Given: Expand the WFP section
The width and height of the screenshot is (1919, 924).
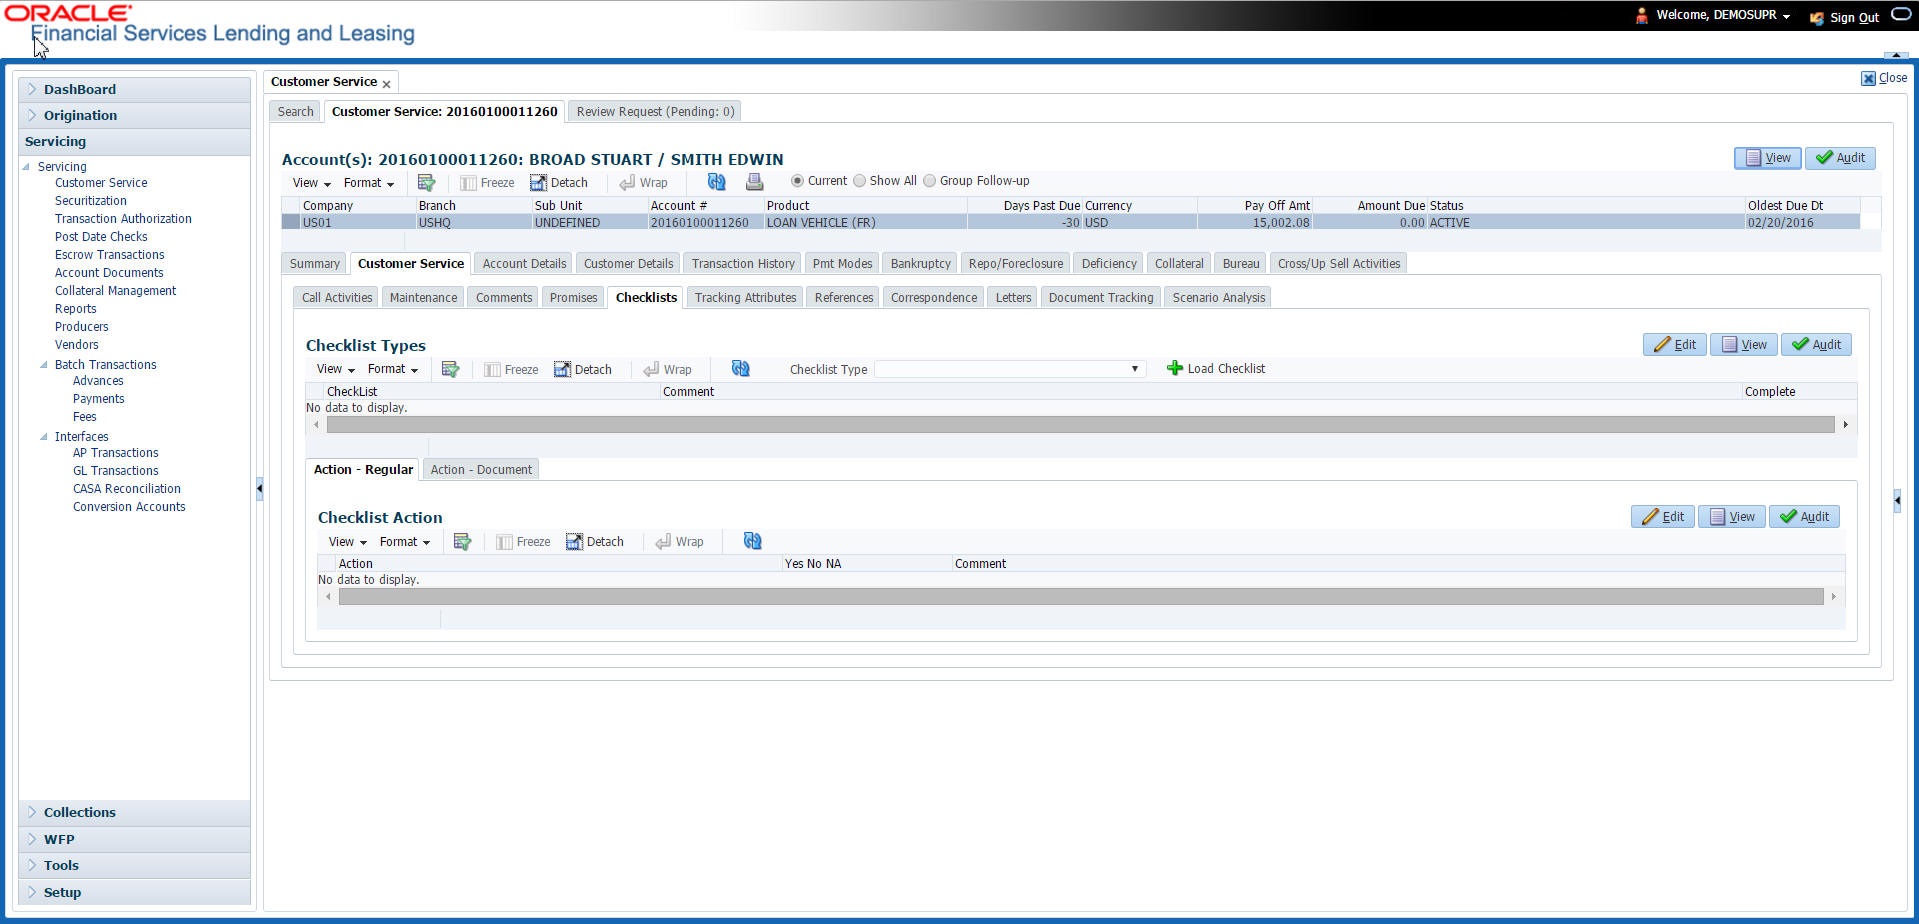Looking at the screenshot, I should pyautogui.click(x=32, y=839).
